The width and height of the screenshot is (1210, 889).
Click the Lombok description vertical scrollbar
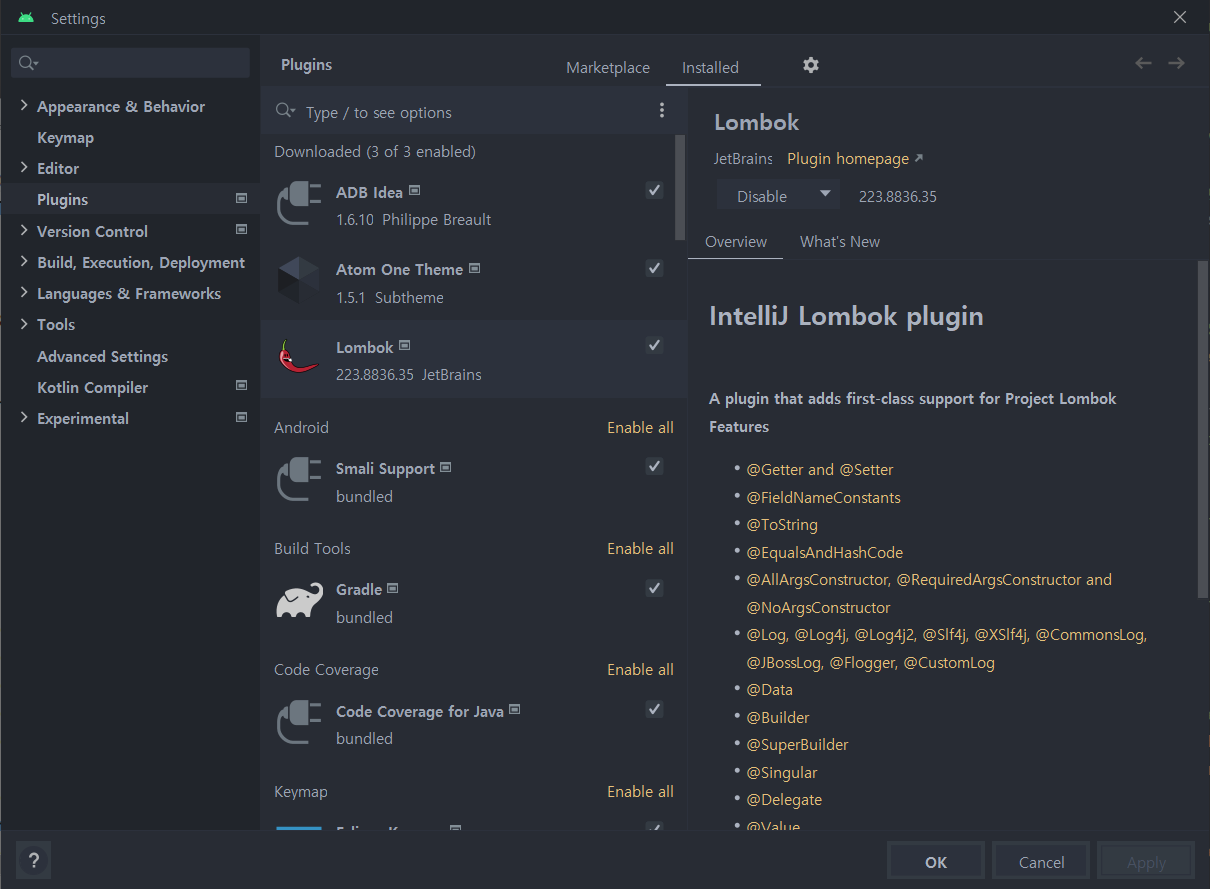[1202, 430]
